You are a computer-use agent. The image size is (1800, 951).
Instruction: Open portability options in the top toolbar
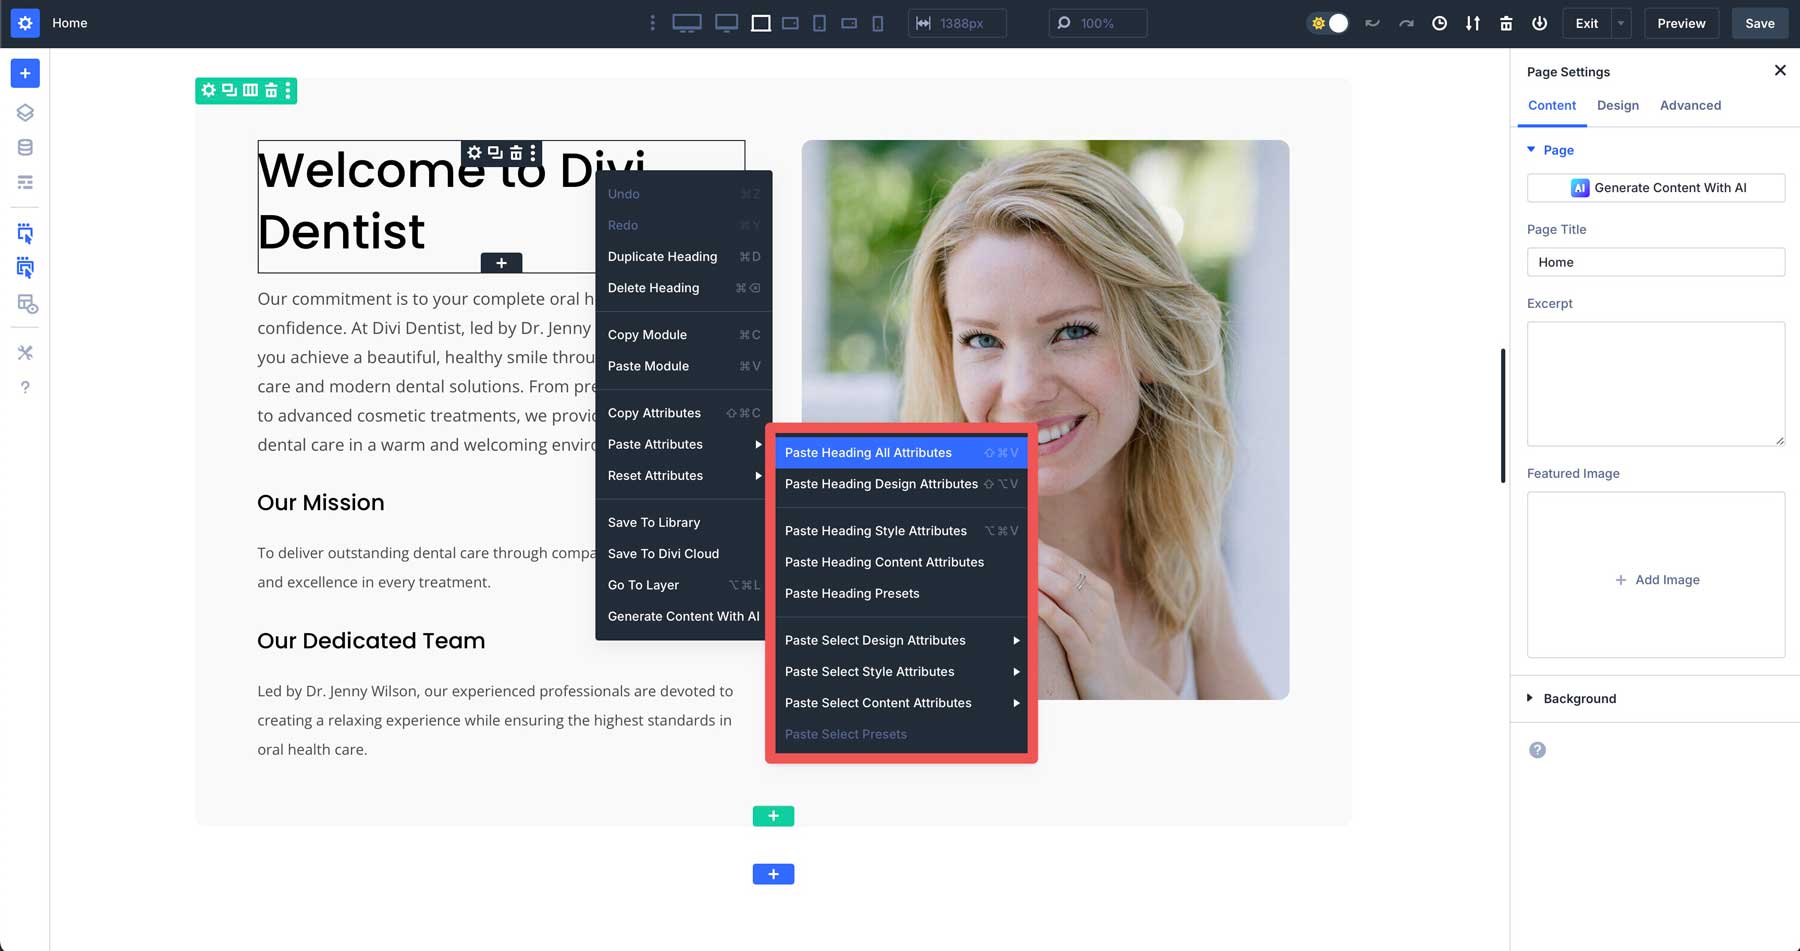tap(1472, 22)
